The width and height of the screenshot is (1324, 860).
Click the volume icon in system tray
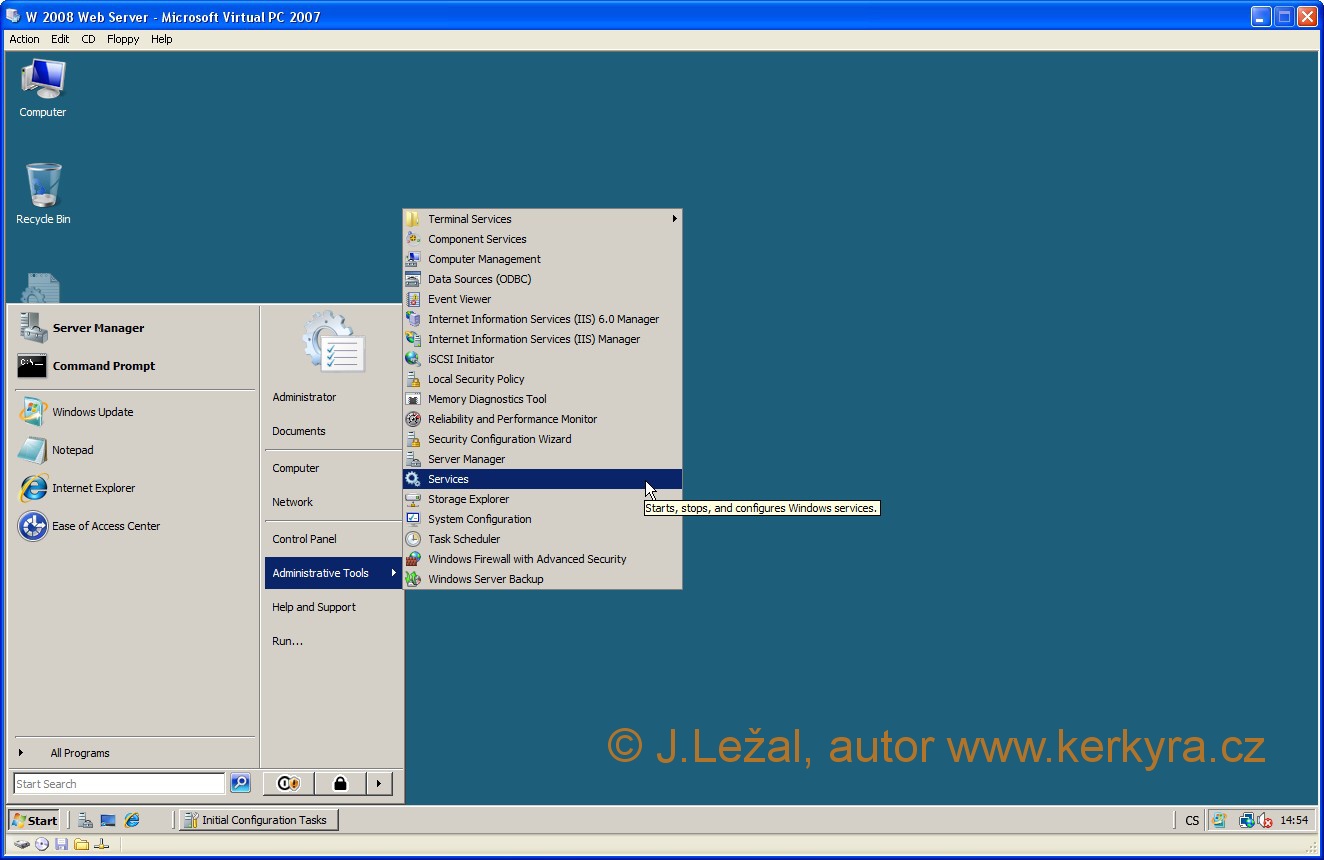coord(1265,820)
